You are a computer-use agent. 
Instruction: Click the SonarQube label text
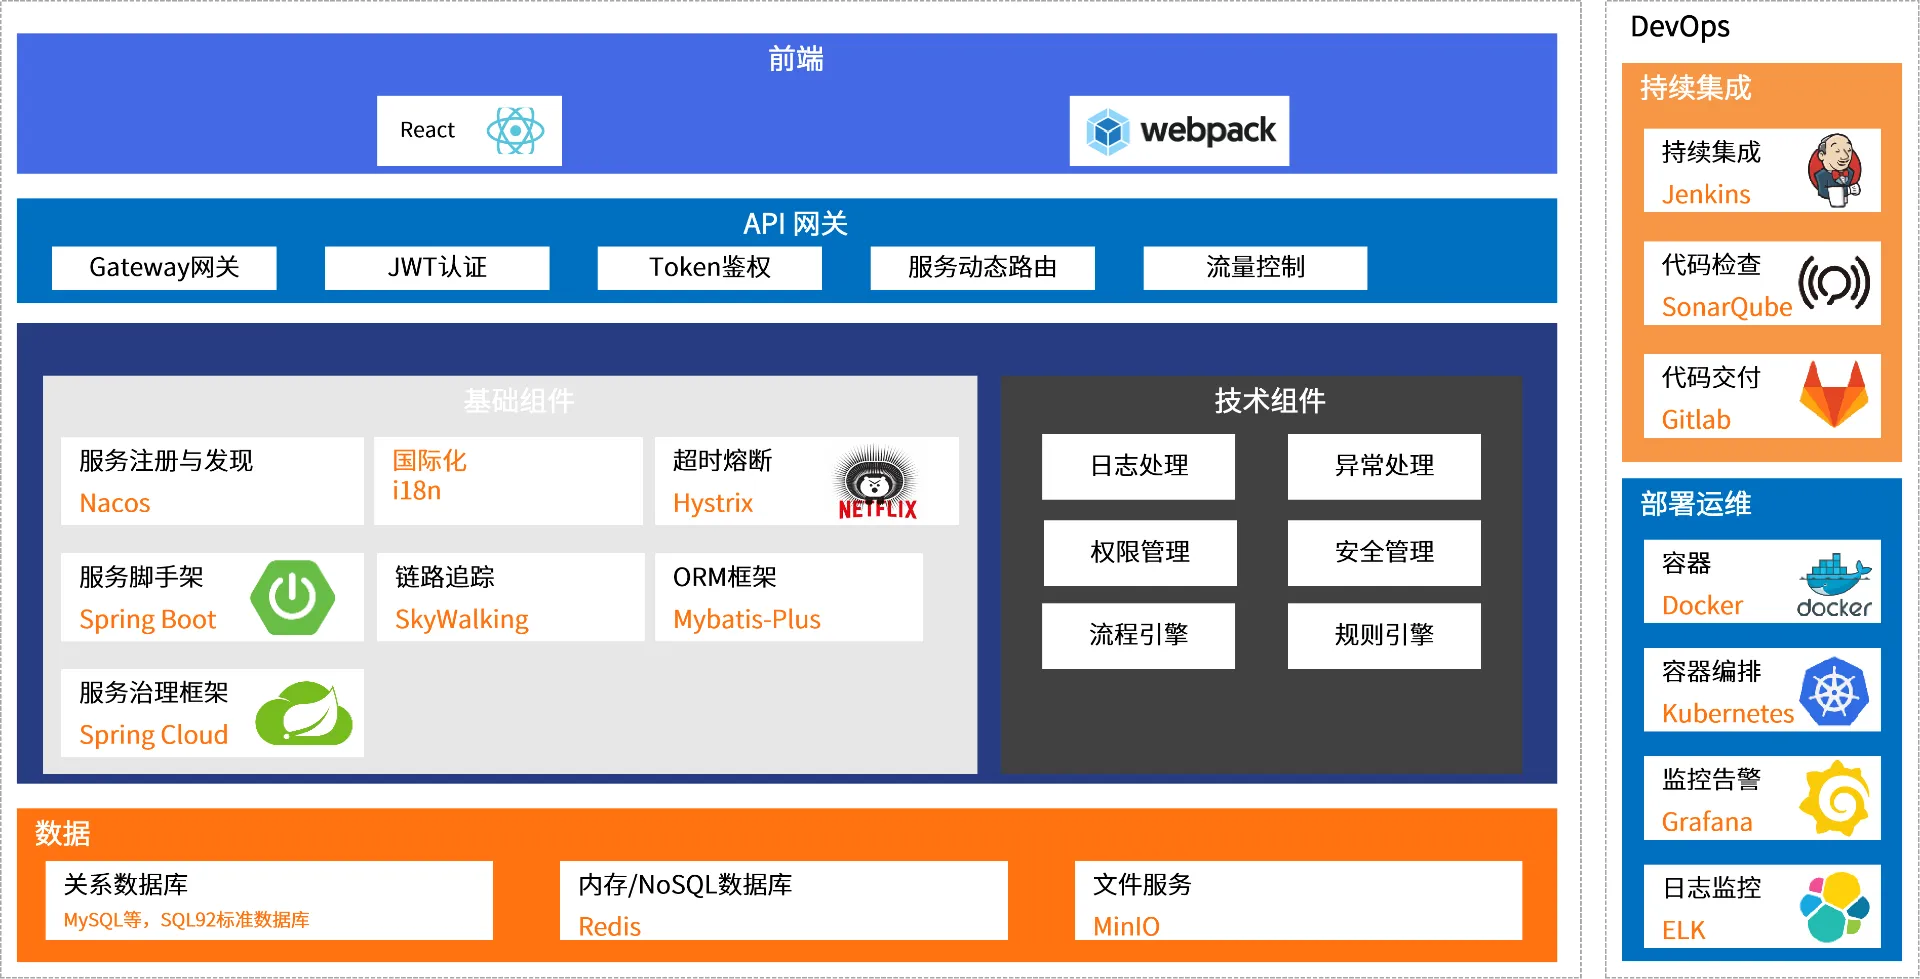click(x=1727, y=307)
